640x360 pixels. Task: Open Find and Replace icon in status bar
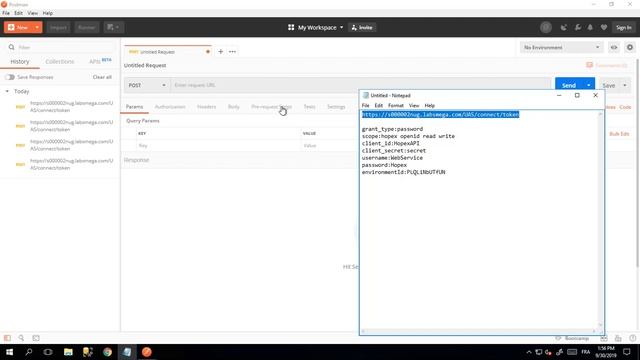pos(21,338)
